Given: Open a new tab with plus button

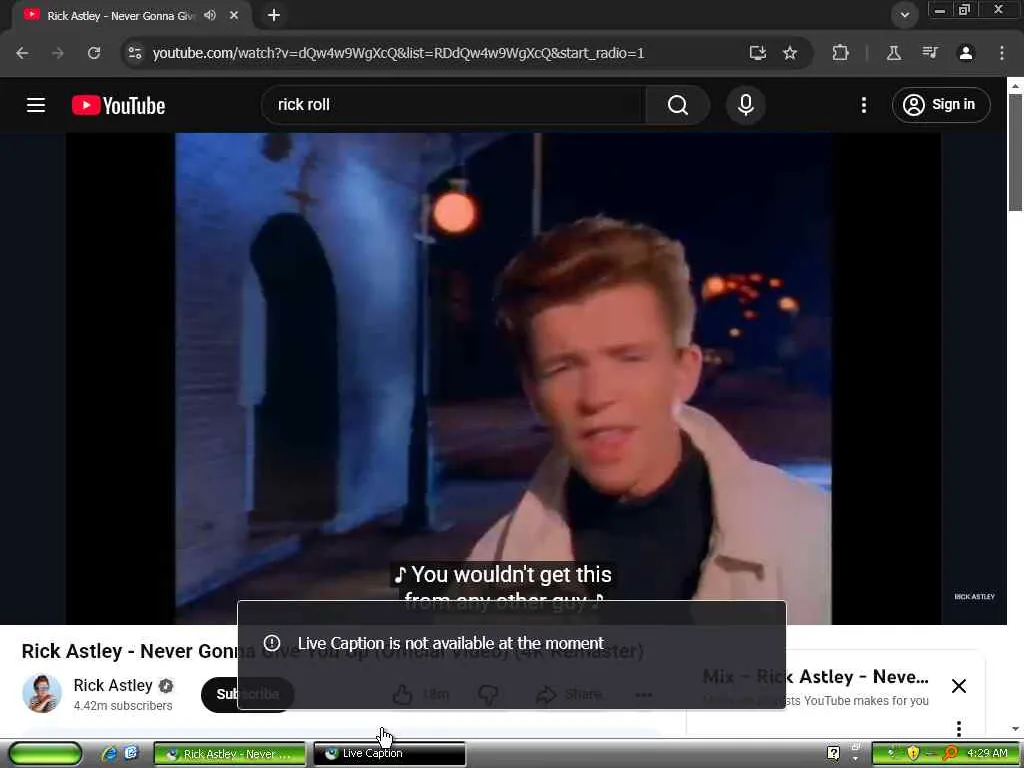Looking at the screenshot, I should (274, 15).
